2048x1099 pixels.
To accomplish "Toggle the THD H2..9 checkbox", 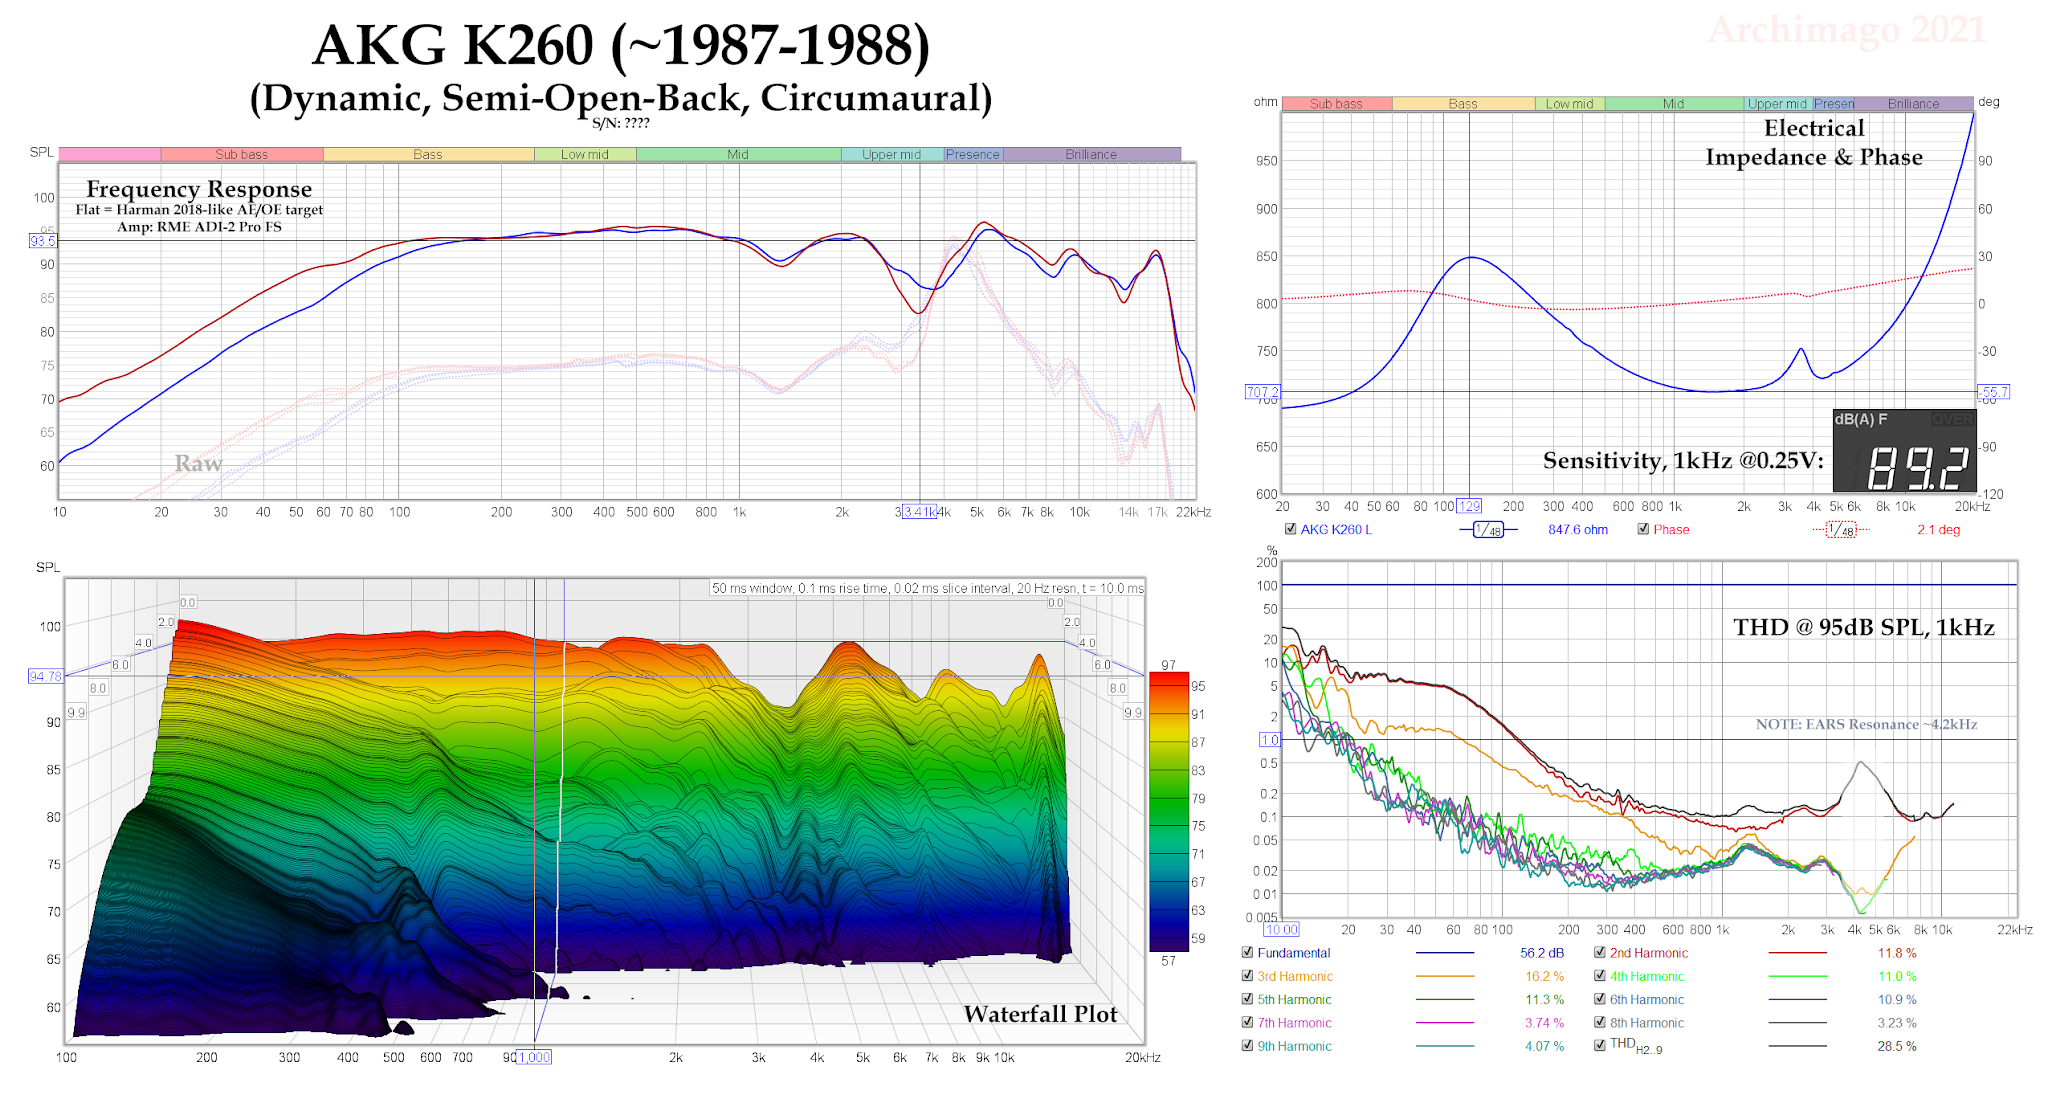I will pyautogui.click(x=1600, y=1045).
